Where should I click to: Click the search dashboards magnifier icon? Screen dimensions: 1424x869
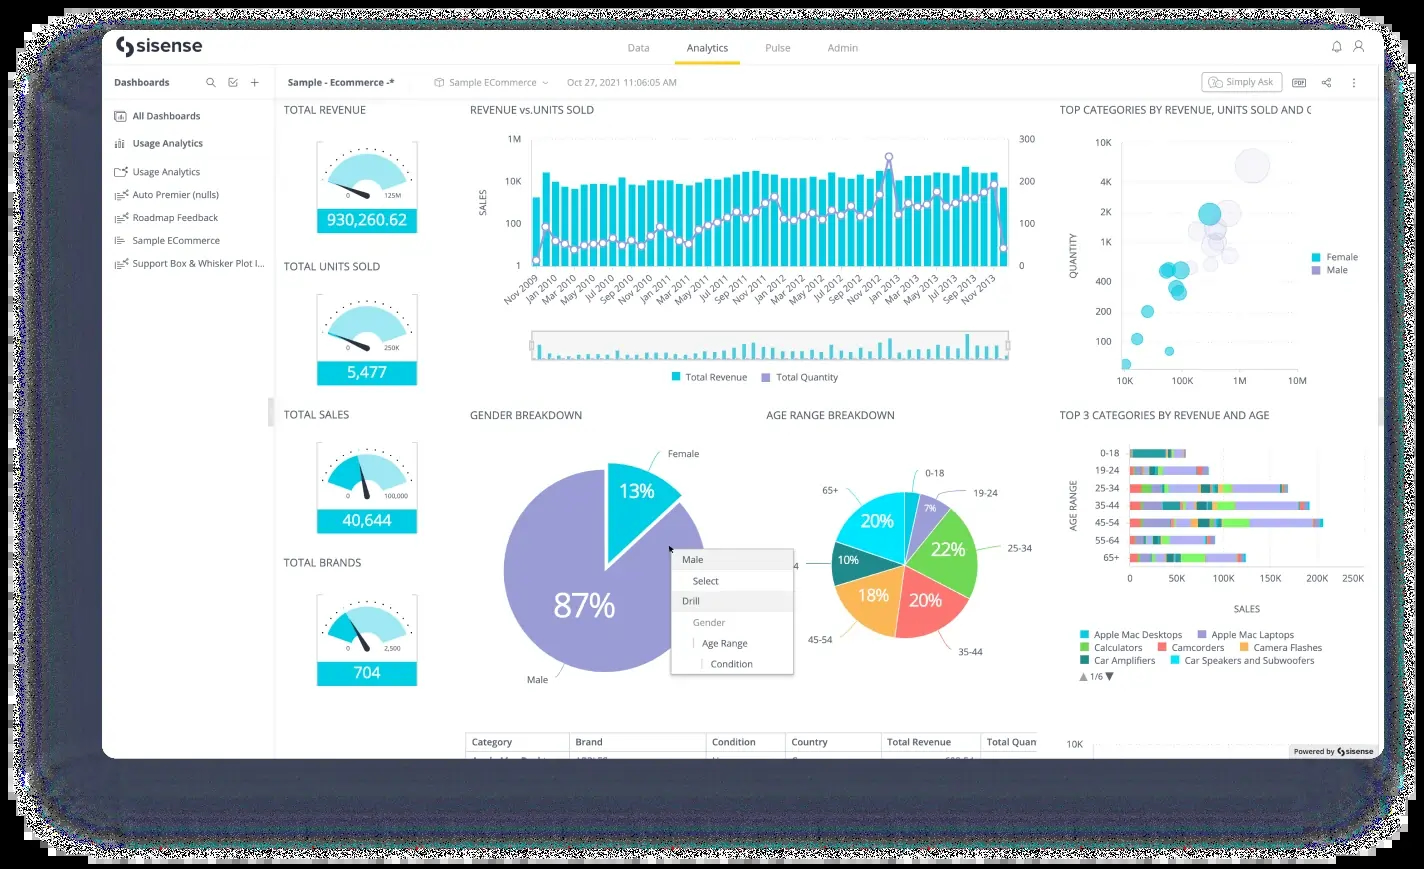tap(211, 83)
